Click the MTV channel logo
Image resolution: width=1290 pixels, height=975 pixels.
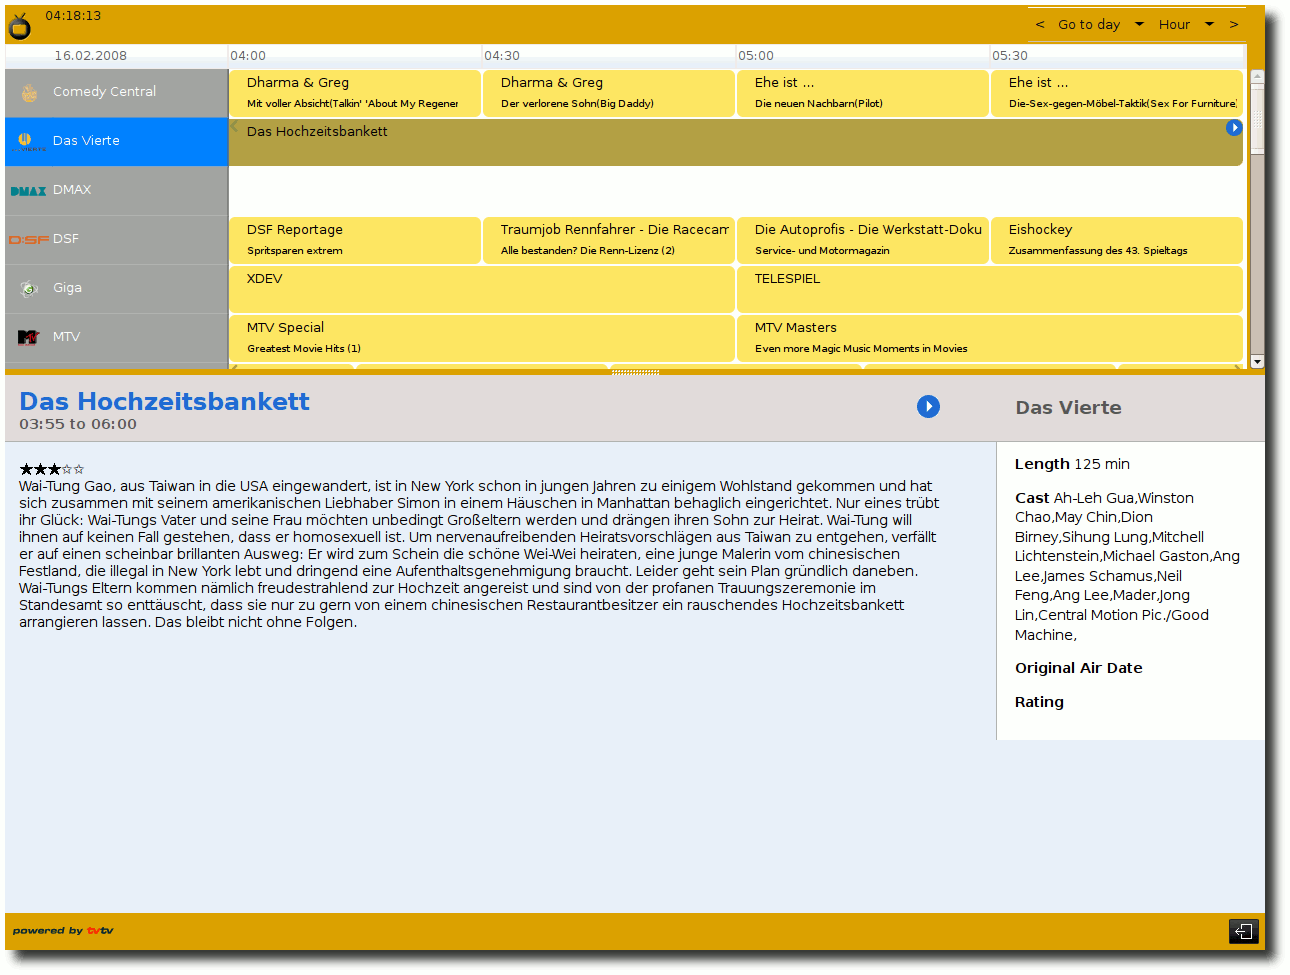[x=29, y=338]
